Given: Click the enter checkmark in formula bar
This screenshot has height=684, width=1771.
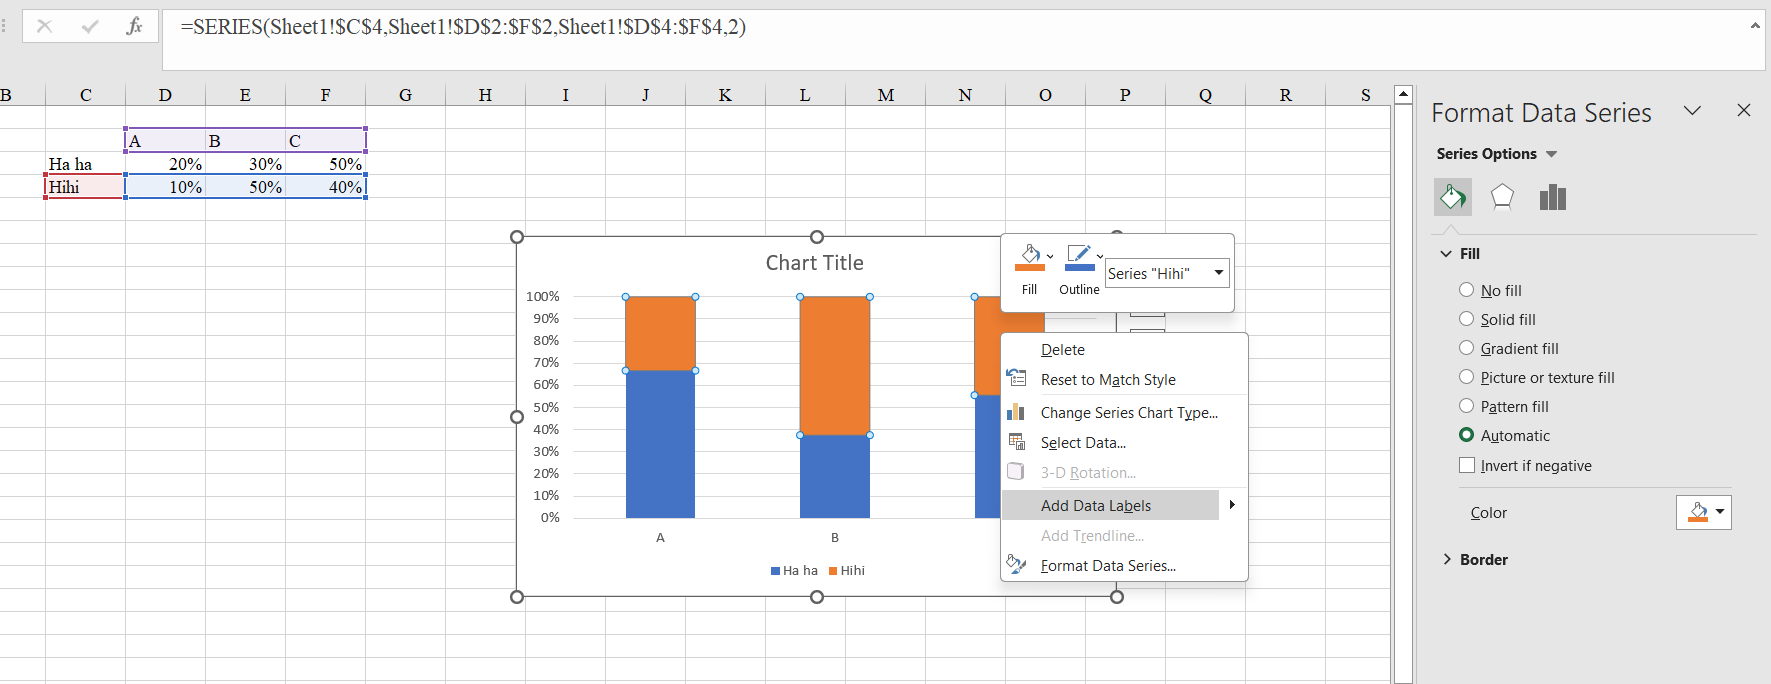Looking at the screenshot, I should click(90, 26).
